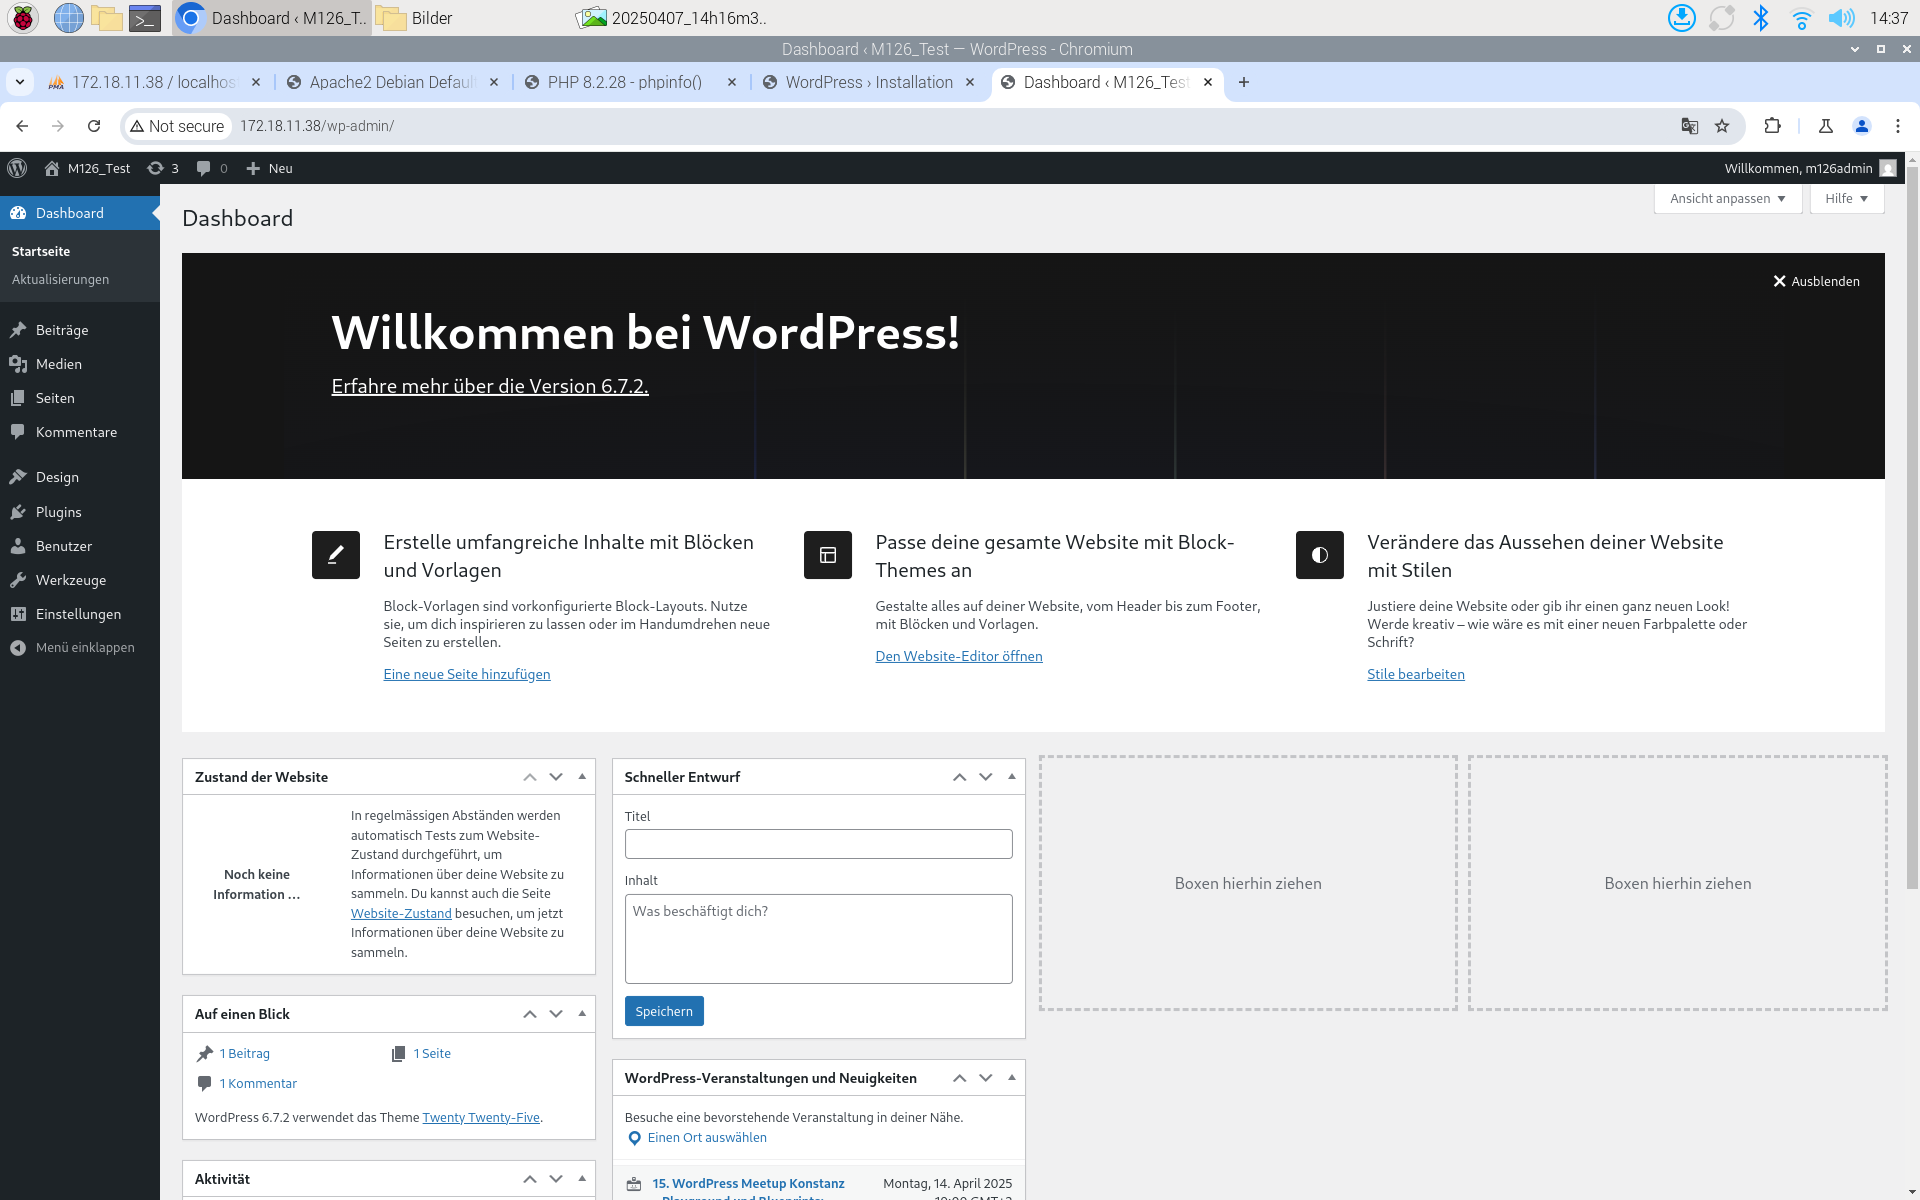
Task: Open the Bluetooth tray icon
Action: [1761, 18]
